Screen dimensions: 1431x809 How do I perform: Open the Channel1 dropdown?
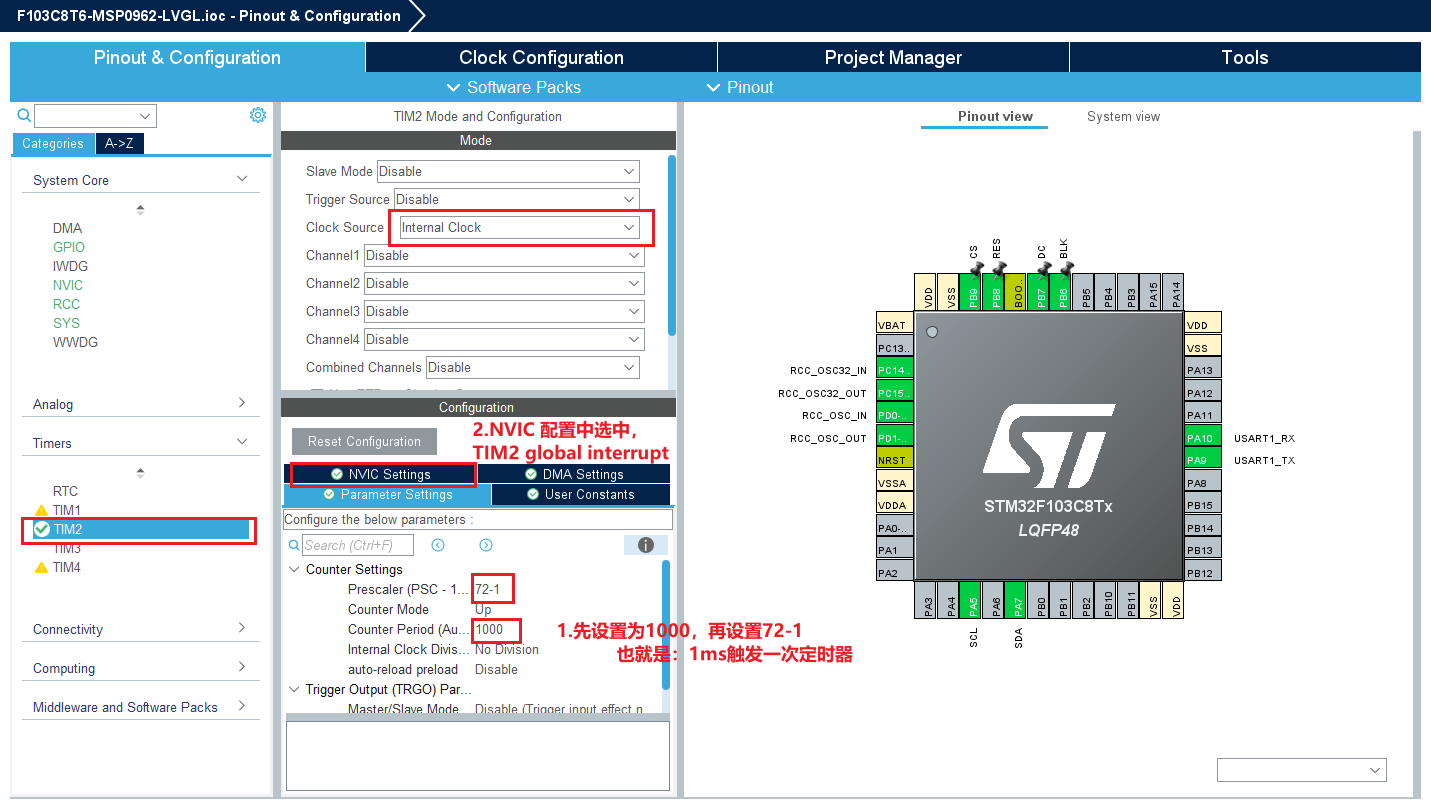click(504, 255)
